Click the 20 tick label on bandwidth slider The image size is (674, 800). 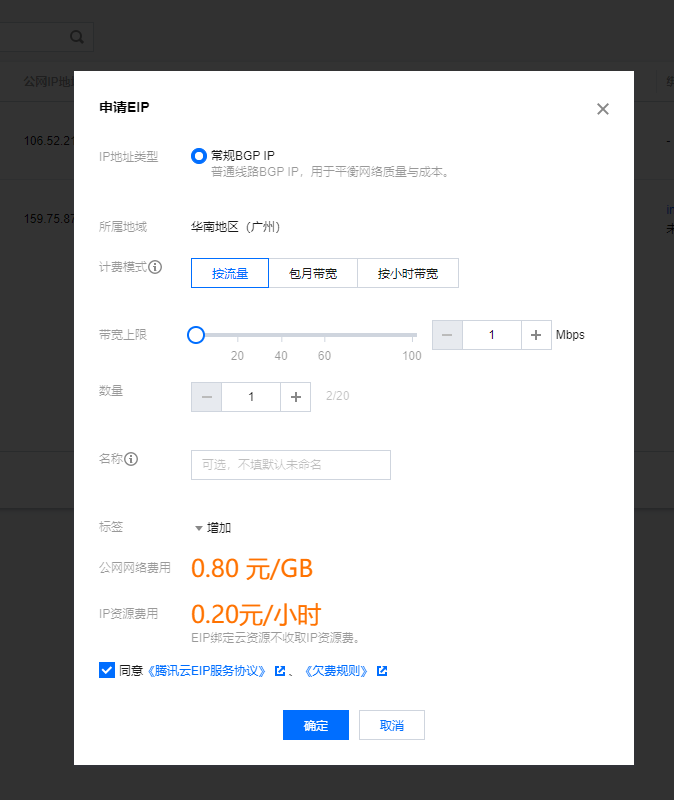pos(237,356)
